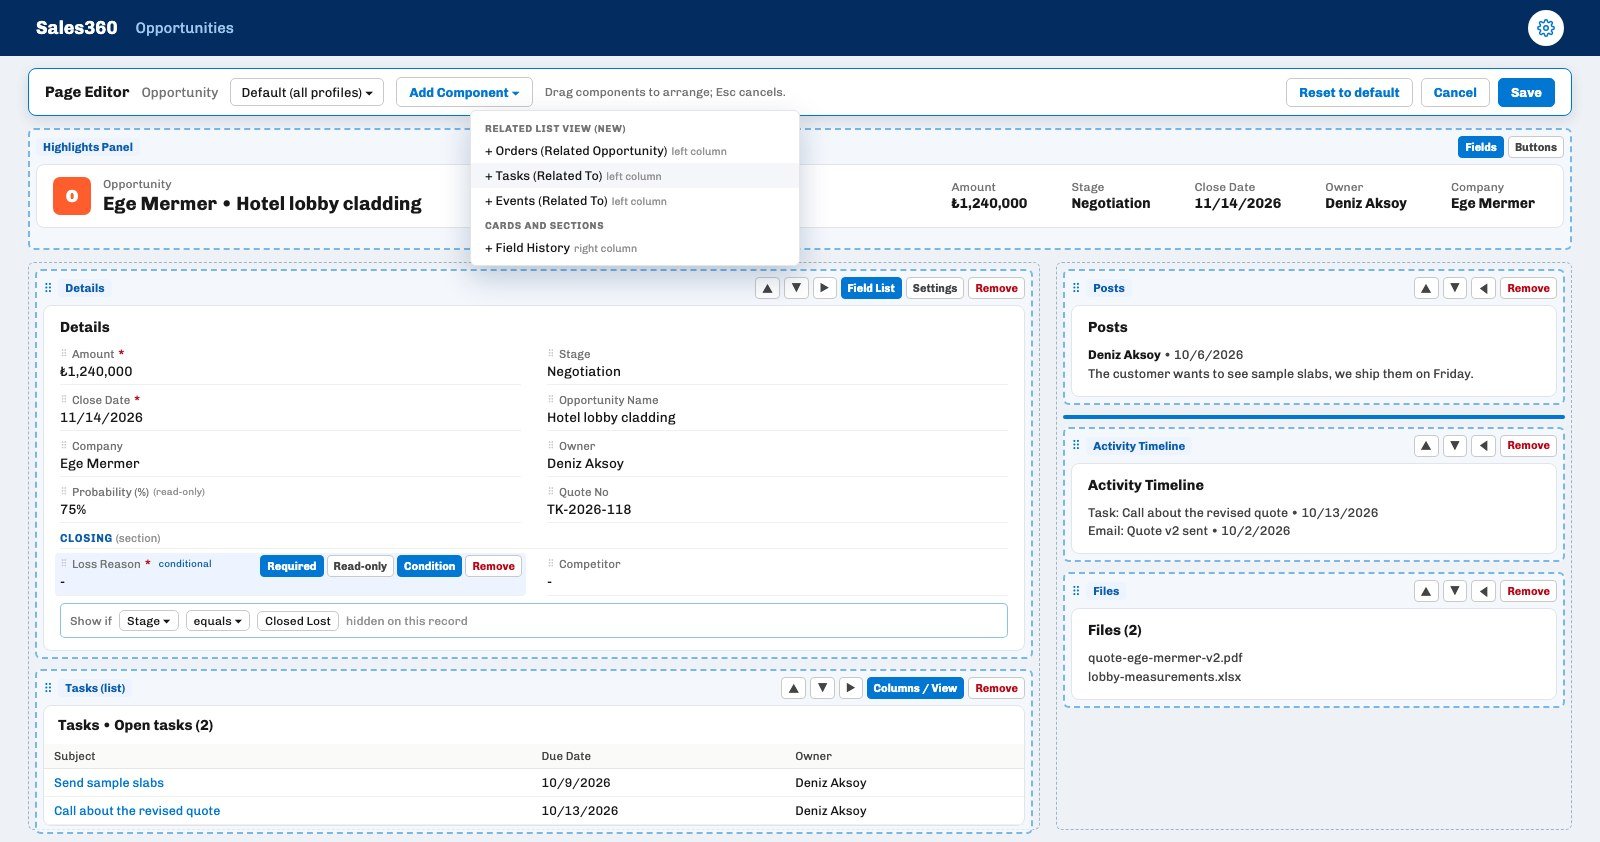Image resolution: width=1600 pixels, height=842 pixels.
Task: Add Tasks (Related To) related list
Action: click(635, 176)
